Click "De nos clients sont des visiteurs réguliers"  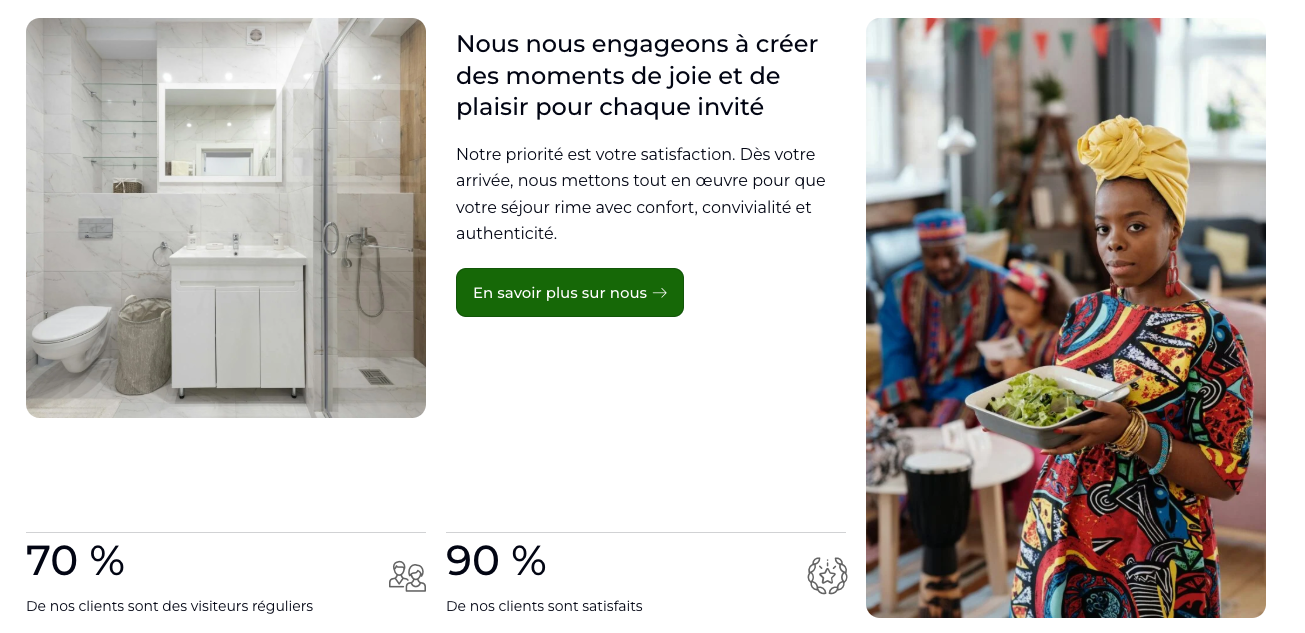(x=169, y=606)
